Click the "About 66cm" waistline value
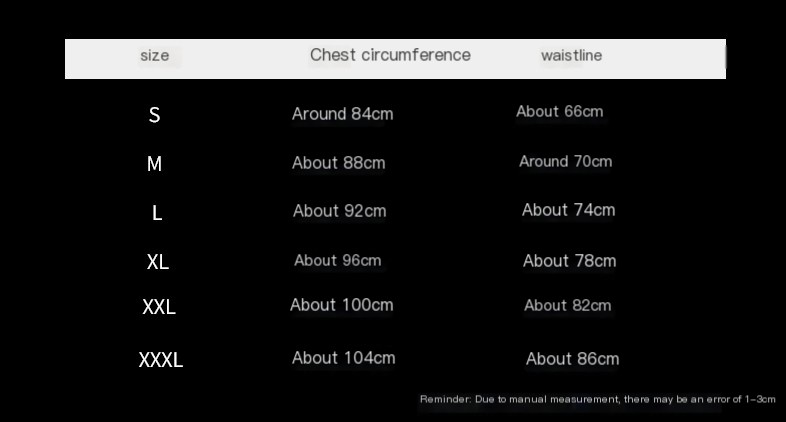This screenshot has width=786, height=422. [559, 112]
